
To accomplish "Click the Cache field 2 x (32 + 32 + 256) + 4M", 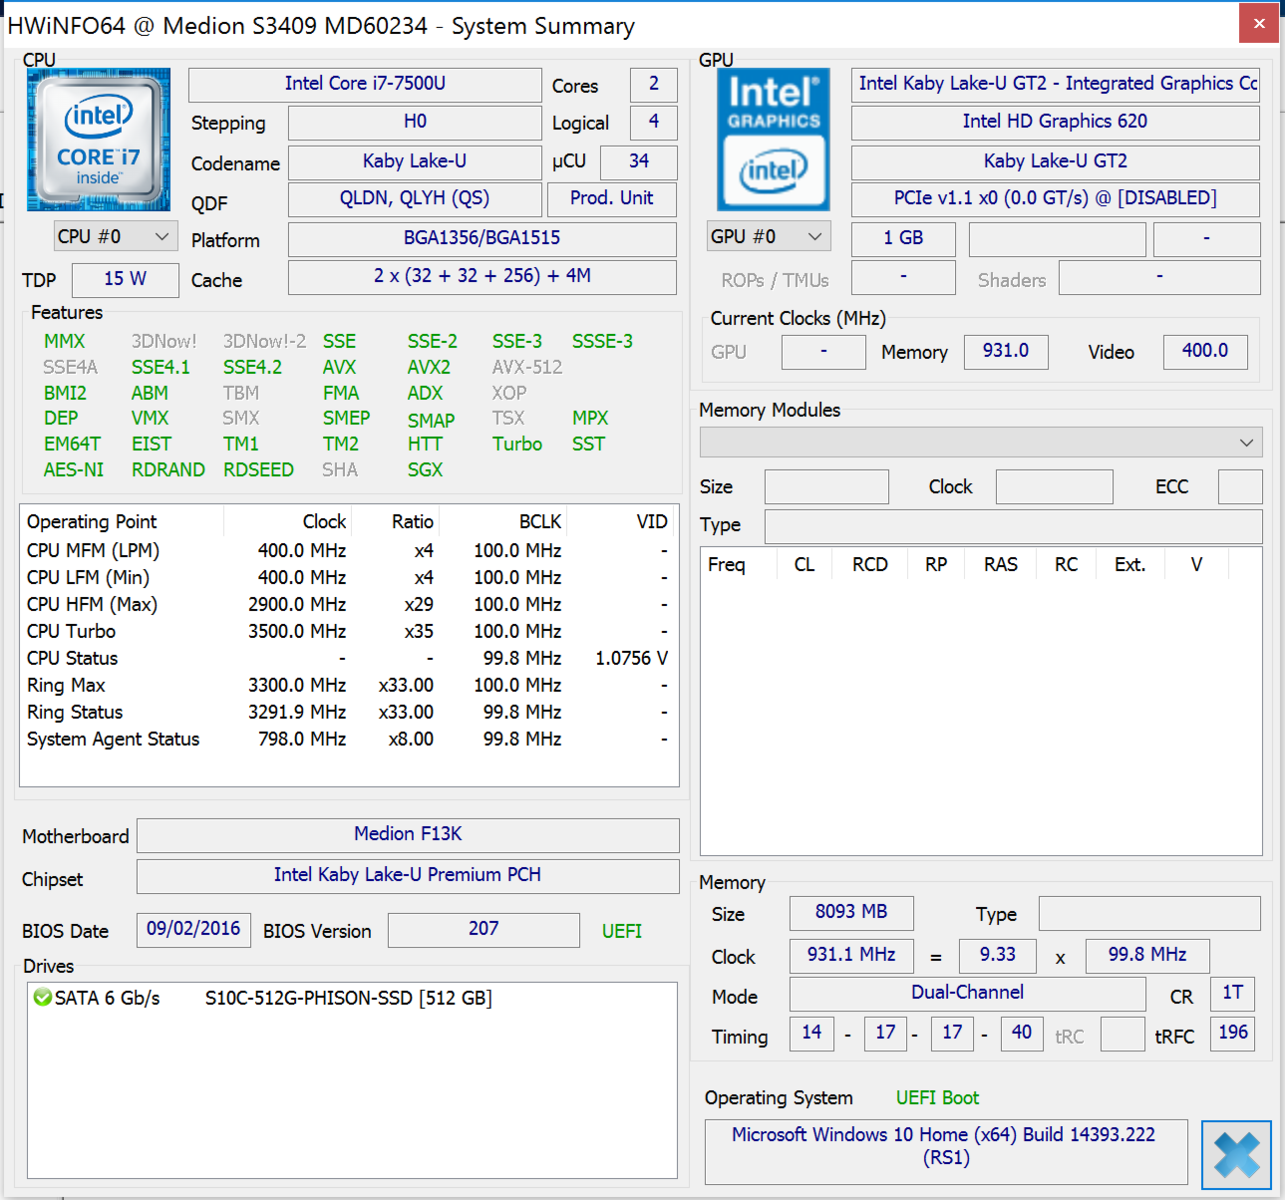I will 482,277.
